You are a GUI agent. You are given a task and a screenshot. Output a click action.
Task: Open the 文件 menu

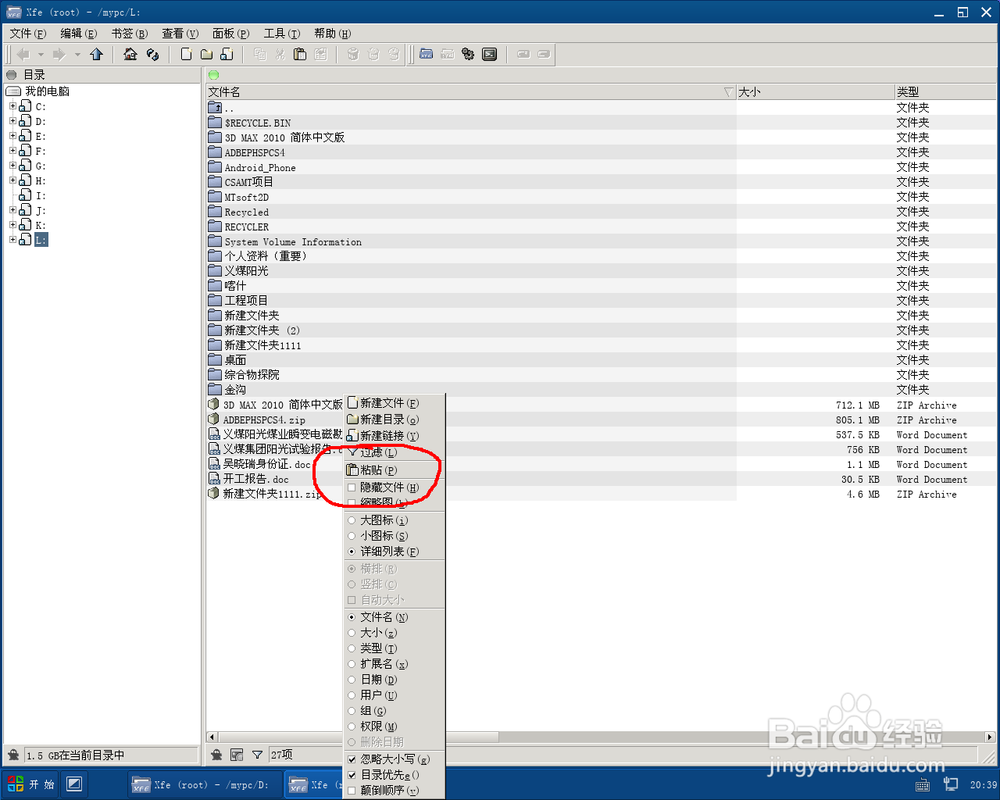[x=27, y=33]
